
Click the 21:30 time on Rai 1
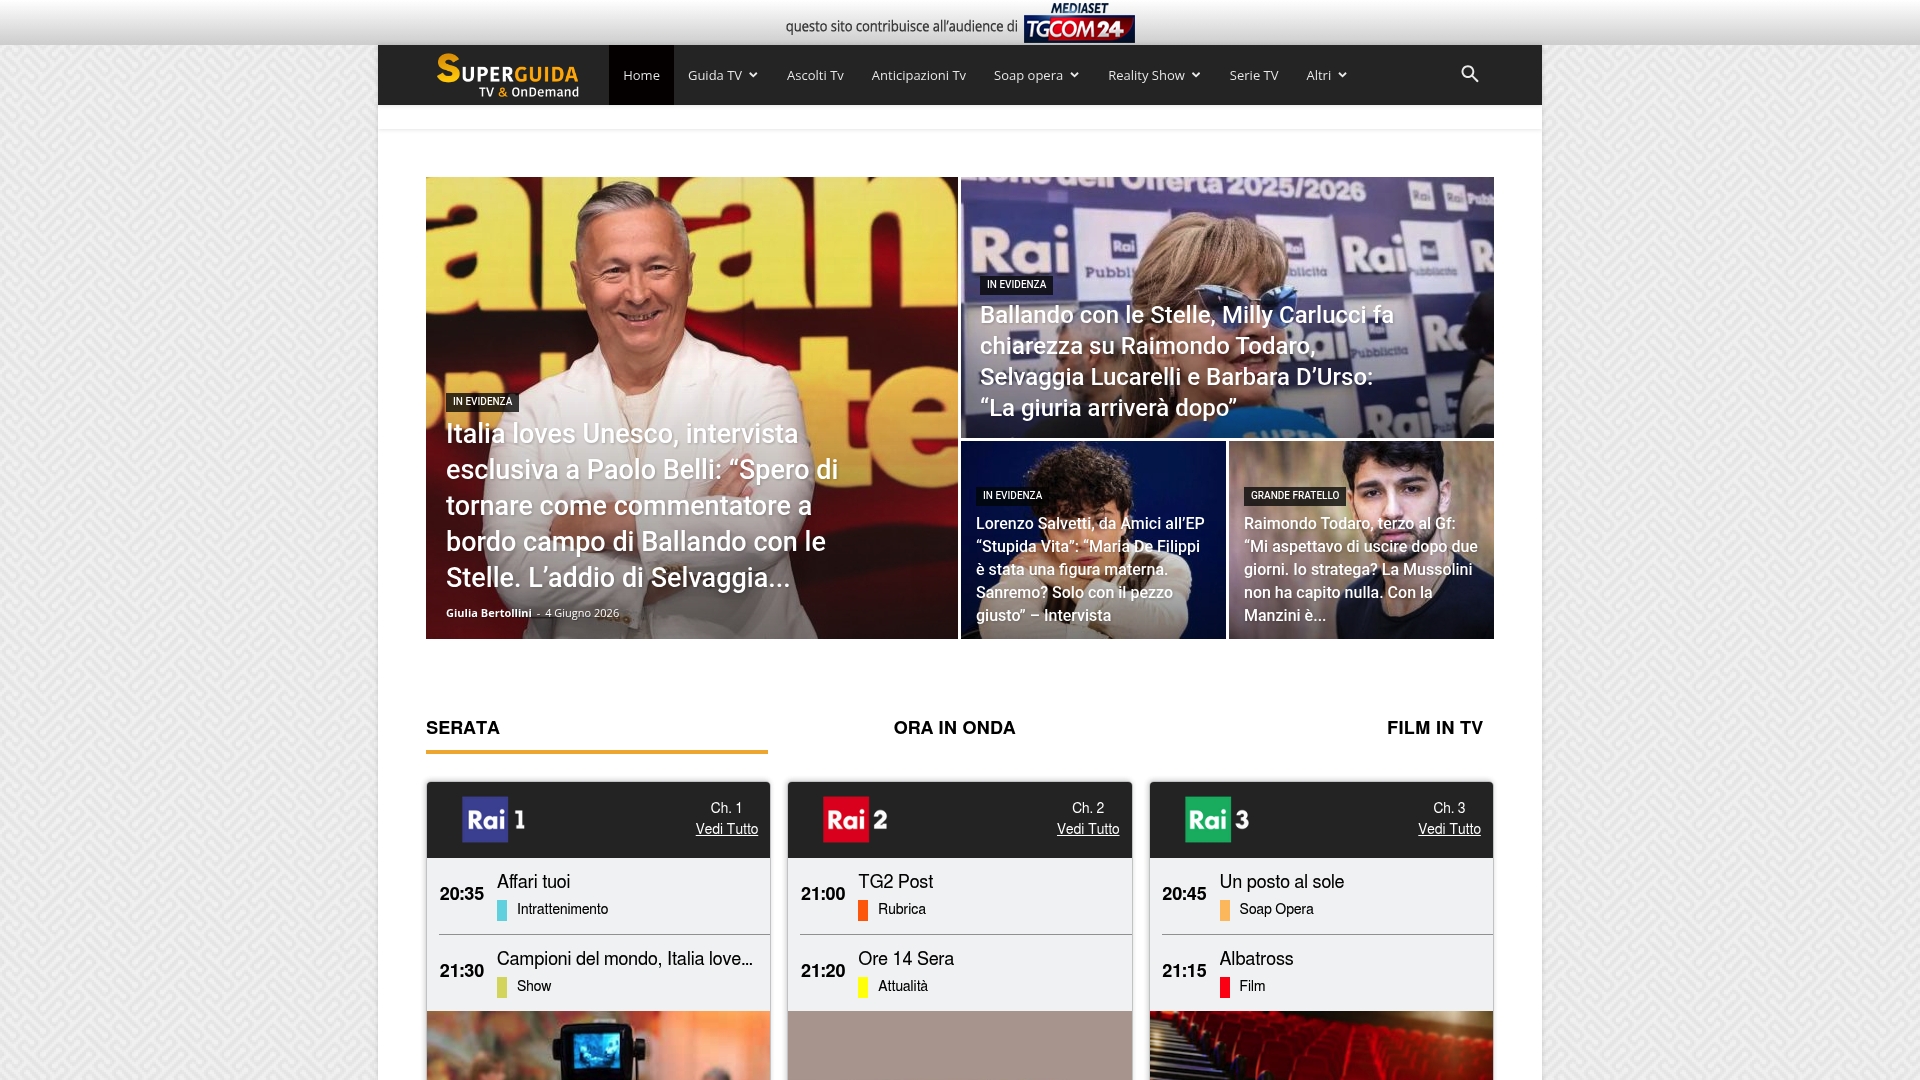[462, 971]
